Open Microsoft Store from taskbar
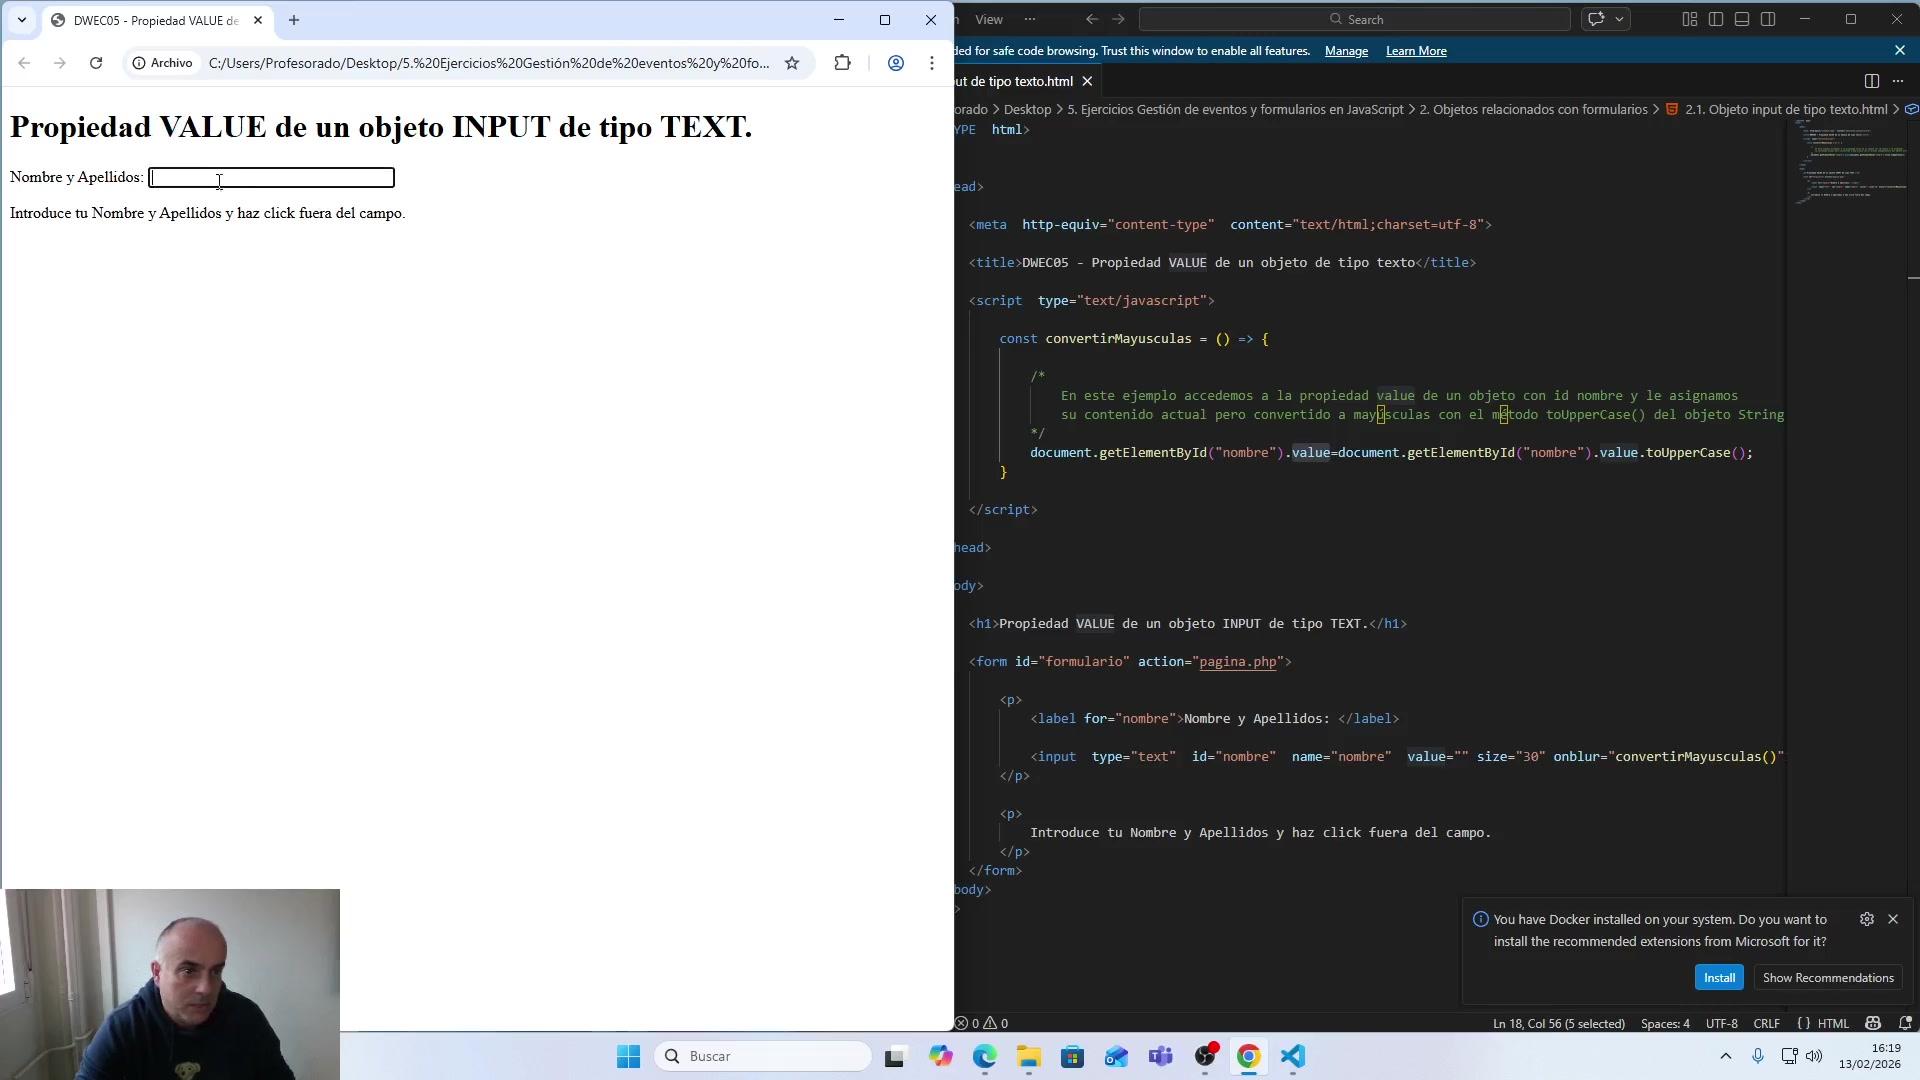This screenshot has height=1080, width=1920. [x=1072, y=1057]
